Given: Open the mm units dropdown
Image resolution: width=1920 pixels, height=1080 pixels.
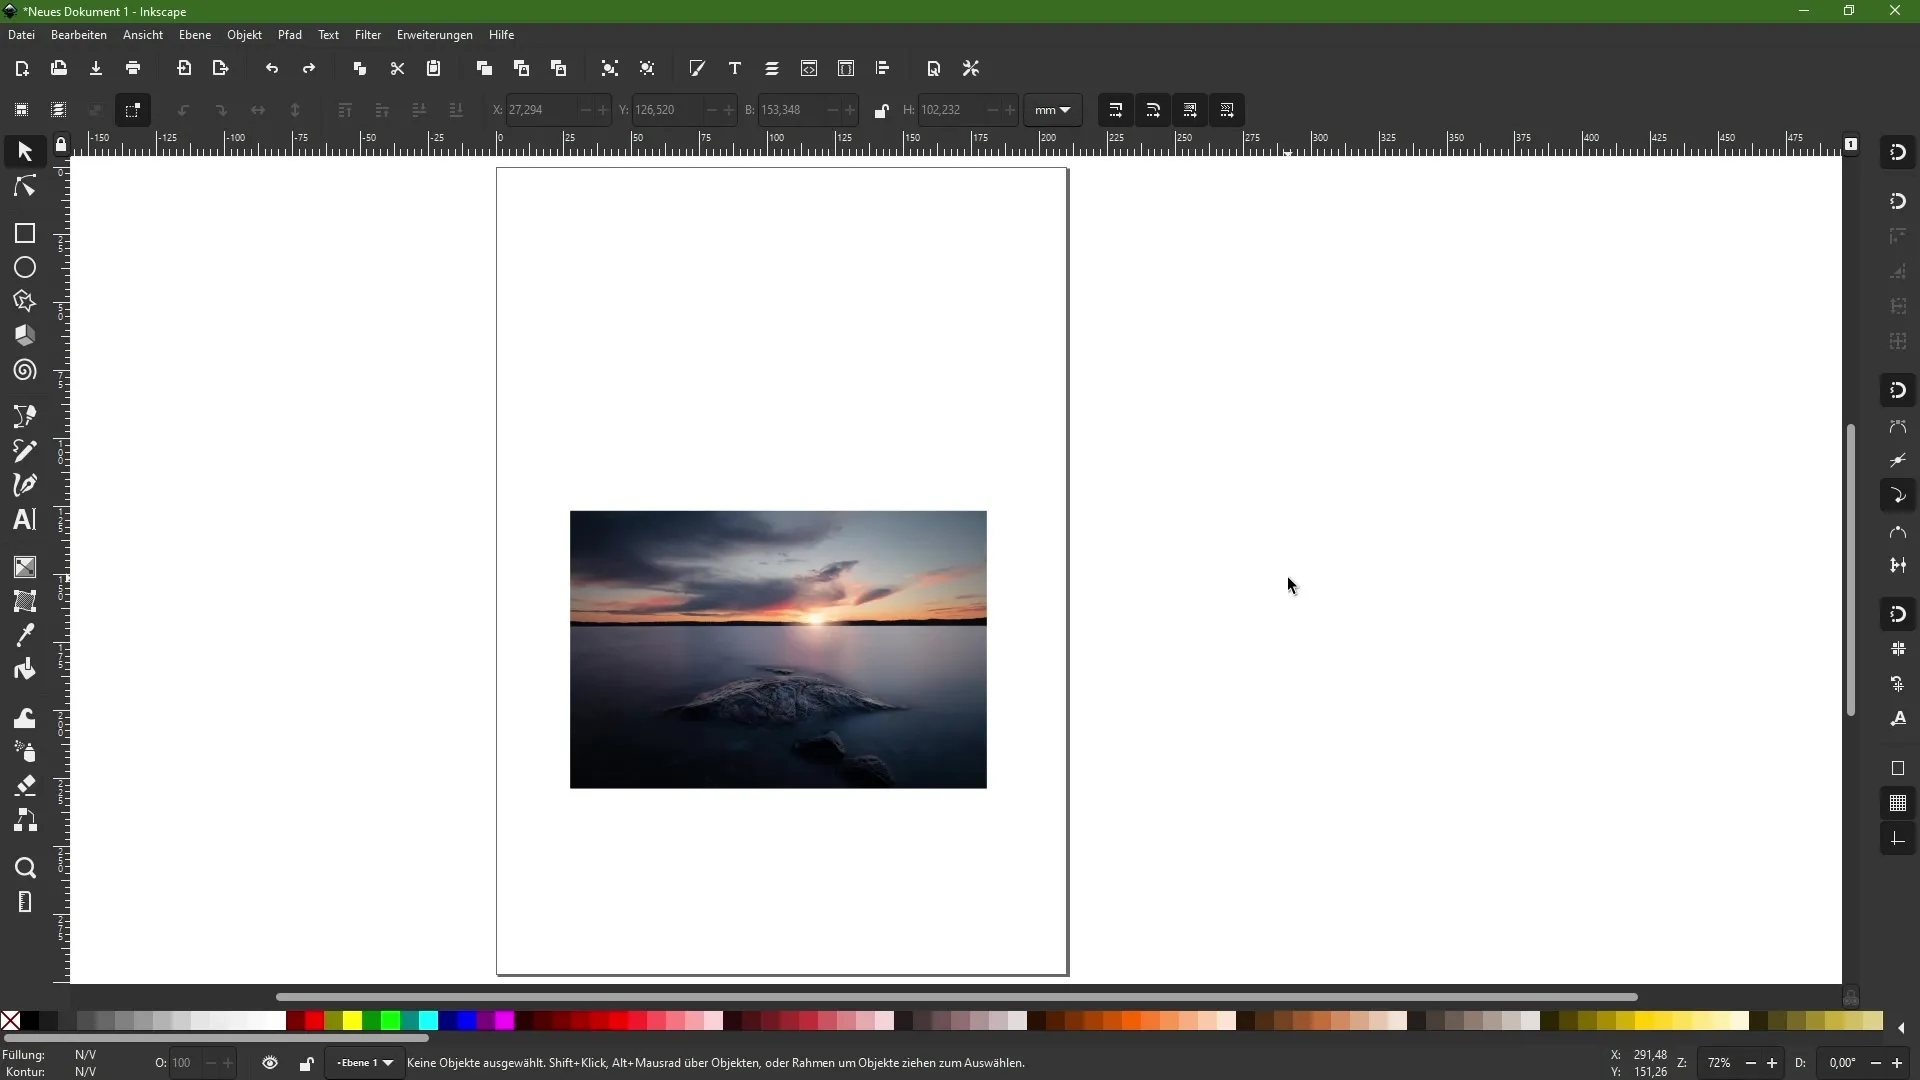Looking at the screenshot, I should pos(1053,110).
